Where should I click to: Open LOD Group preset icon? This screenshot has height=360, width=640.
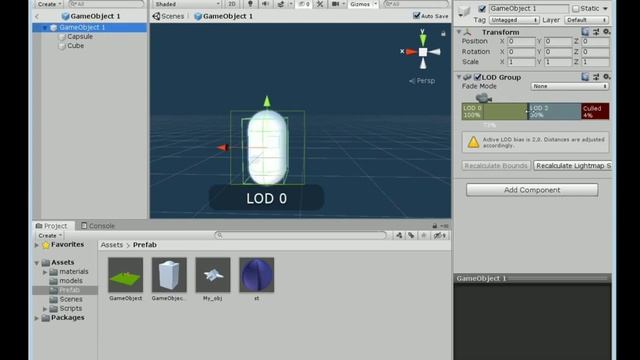(x=596, y=77)
